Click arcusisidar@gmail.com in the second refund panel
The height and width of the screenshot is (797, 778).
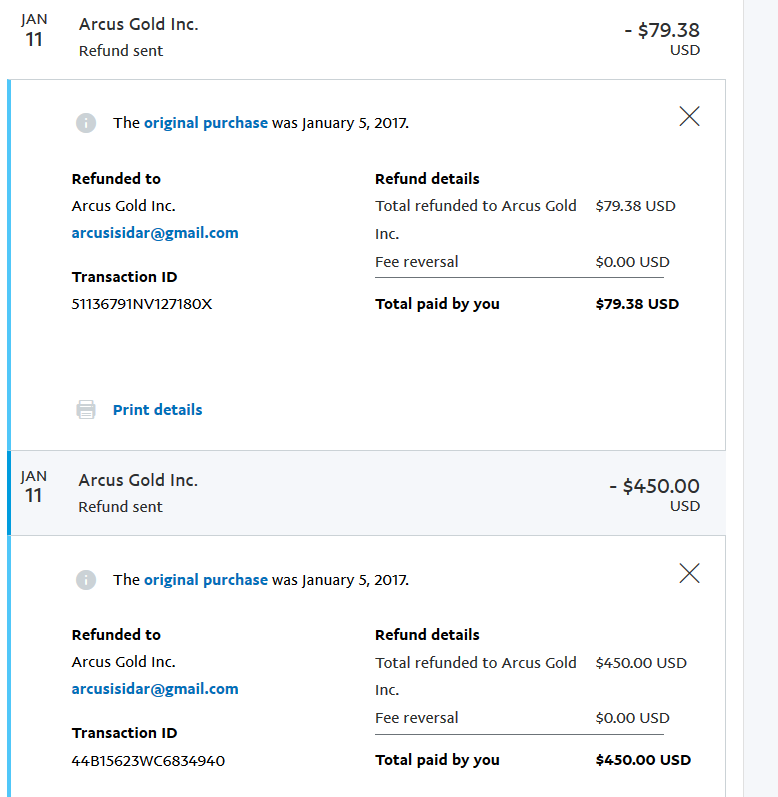(x=155, y=689)
